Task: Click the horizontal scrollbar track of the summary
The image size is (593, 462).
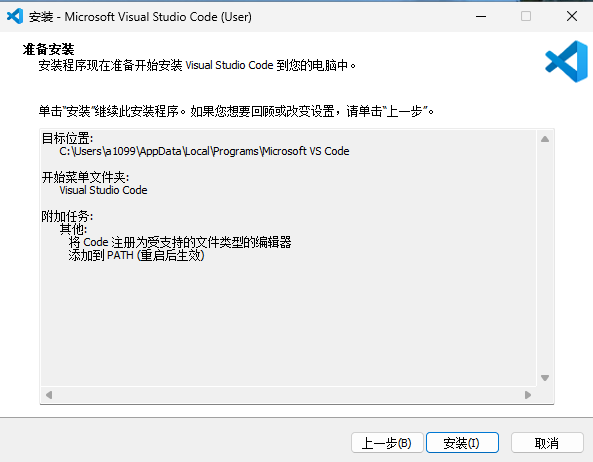Action: [x=288, y=395]
